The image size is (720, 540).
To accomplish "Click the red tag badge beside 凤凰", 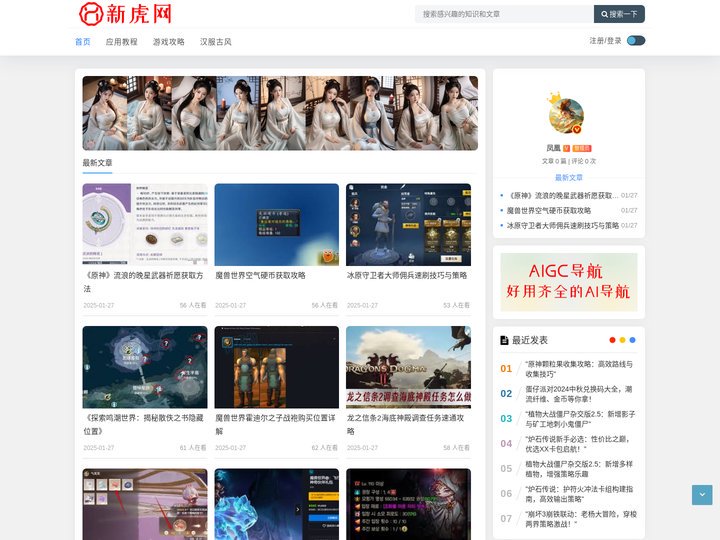I will point(582,148).
